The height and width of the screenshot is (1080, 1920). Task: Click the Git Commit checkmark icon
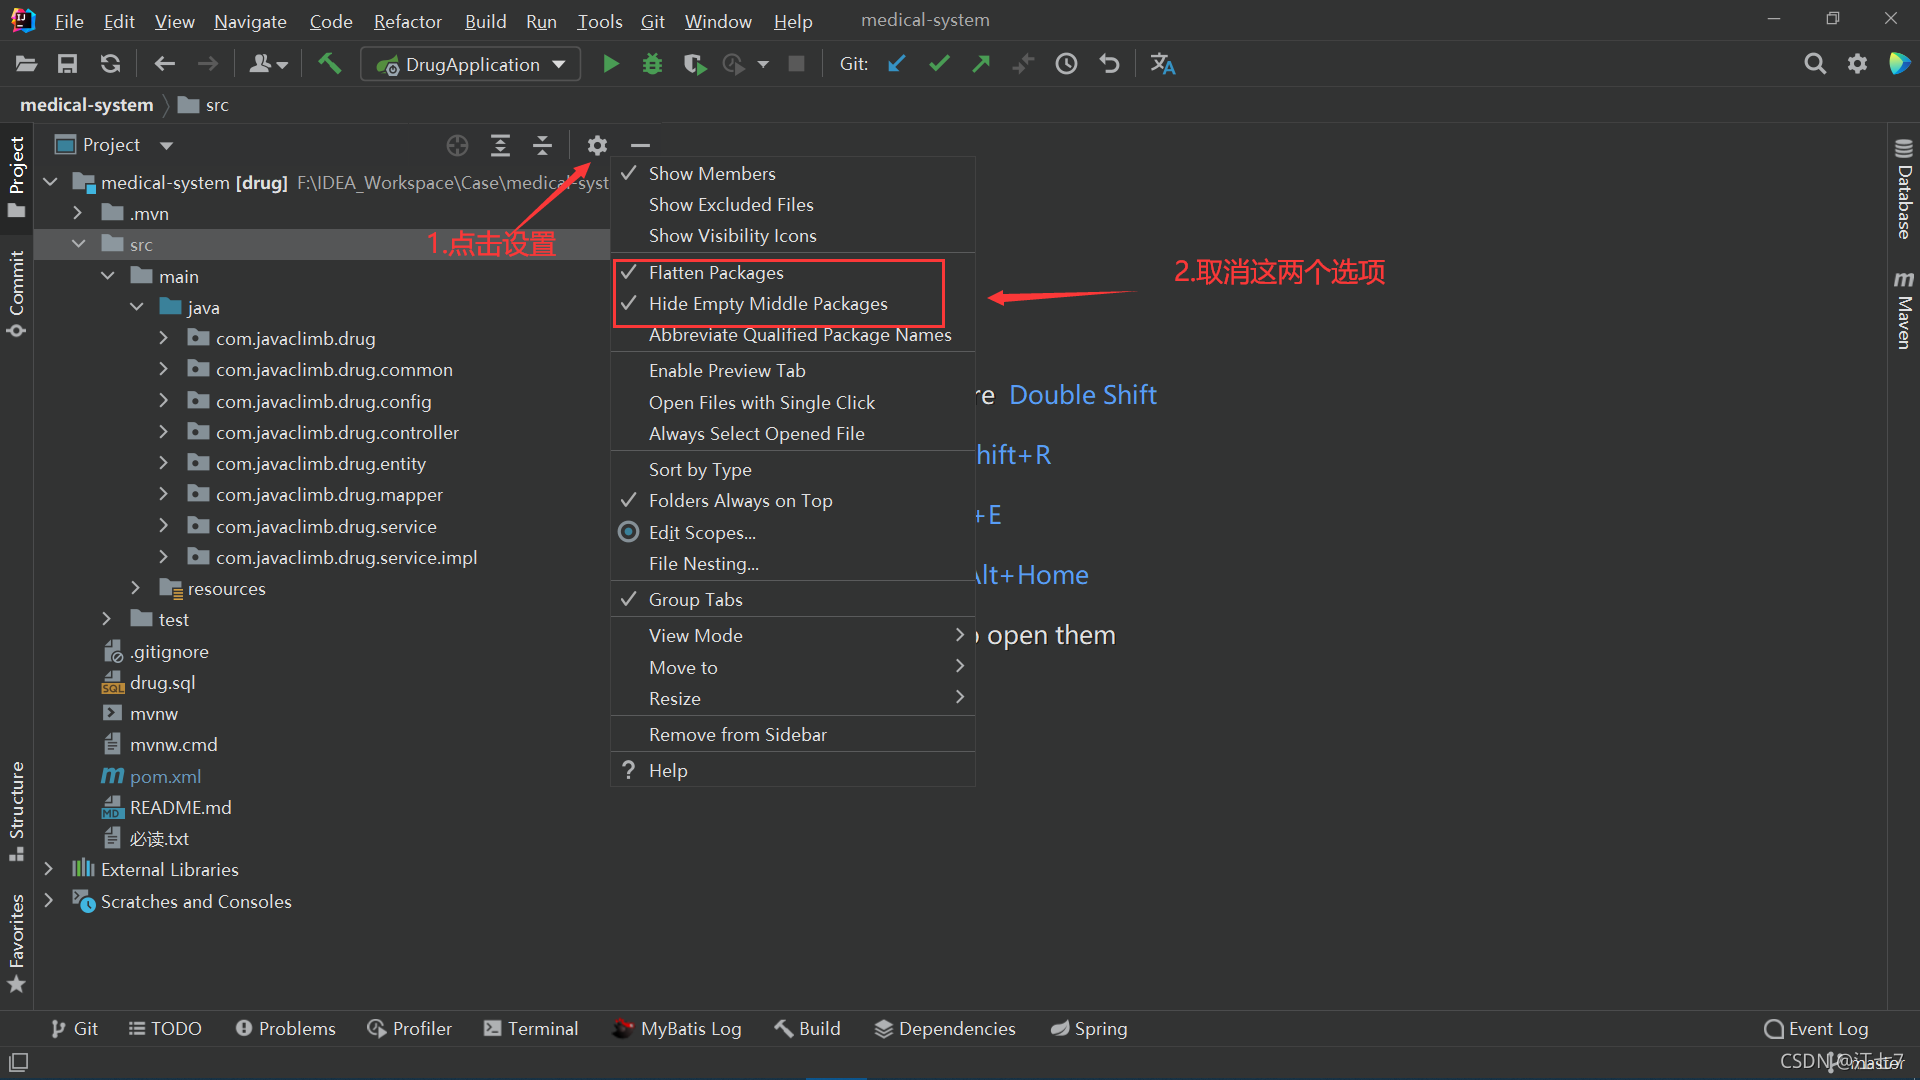939,64
